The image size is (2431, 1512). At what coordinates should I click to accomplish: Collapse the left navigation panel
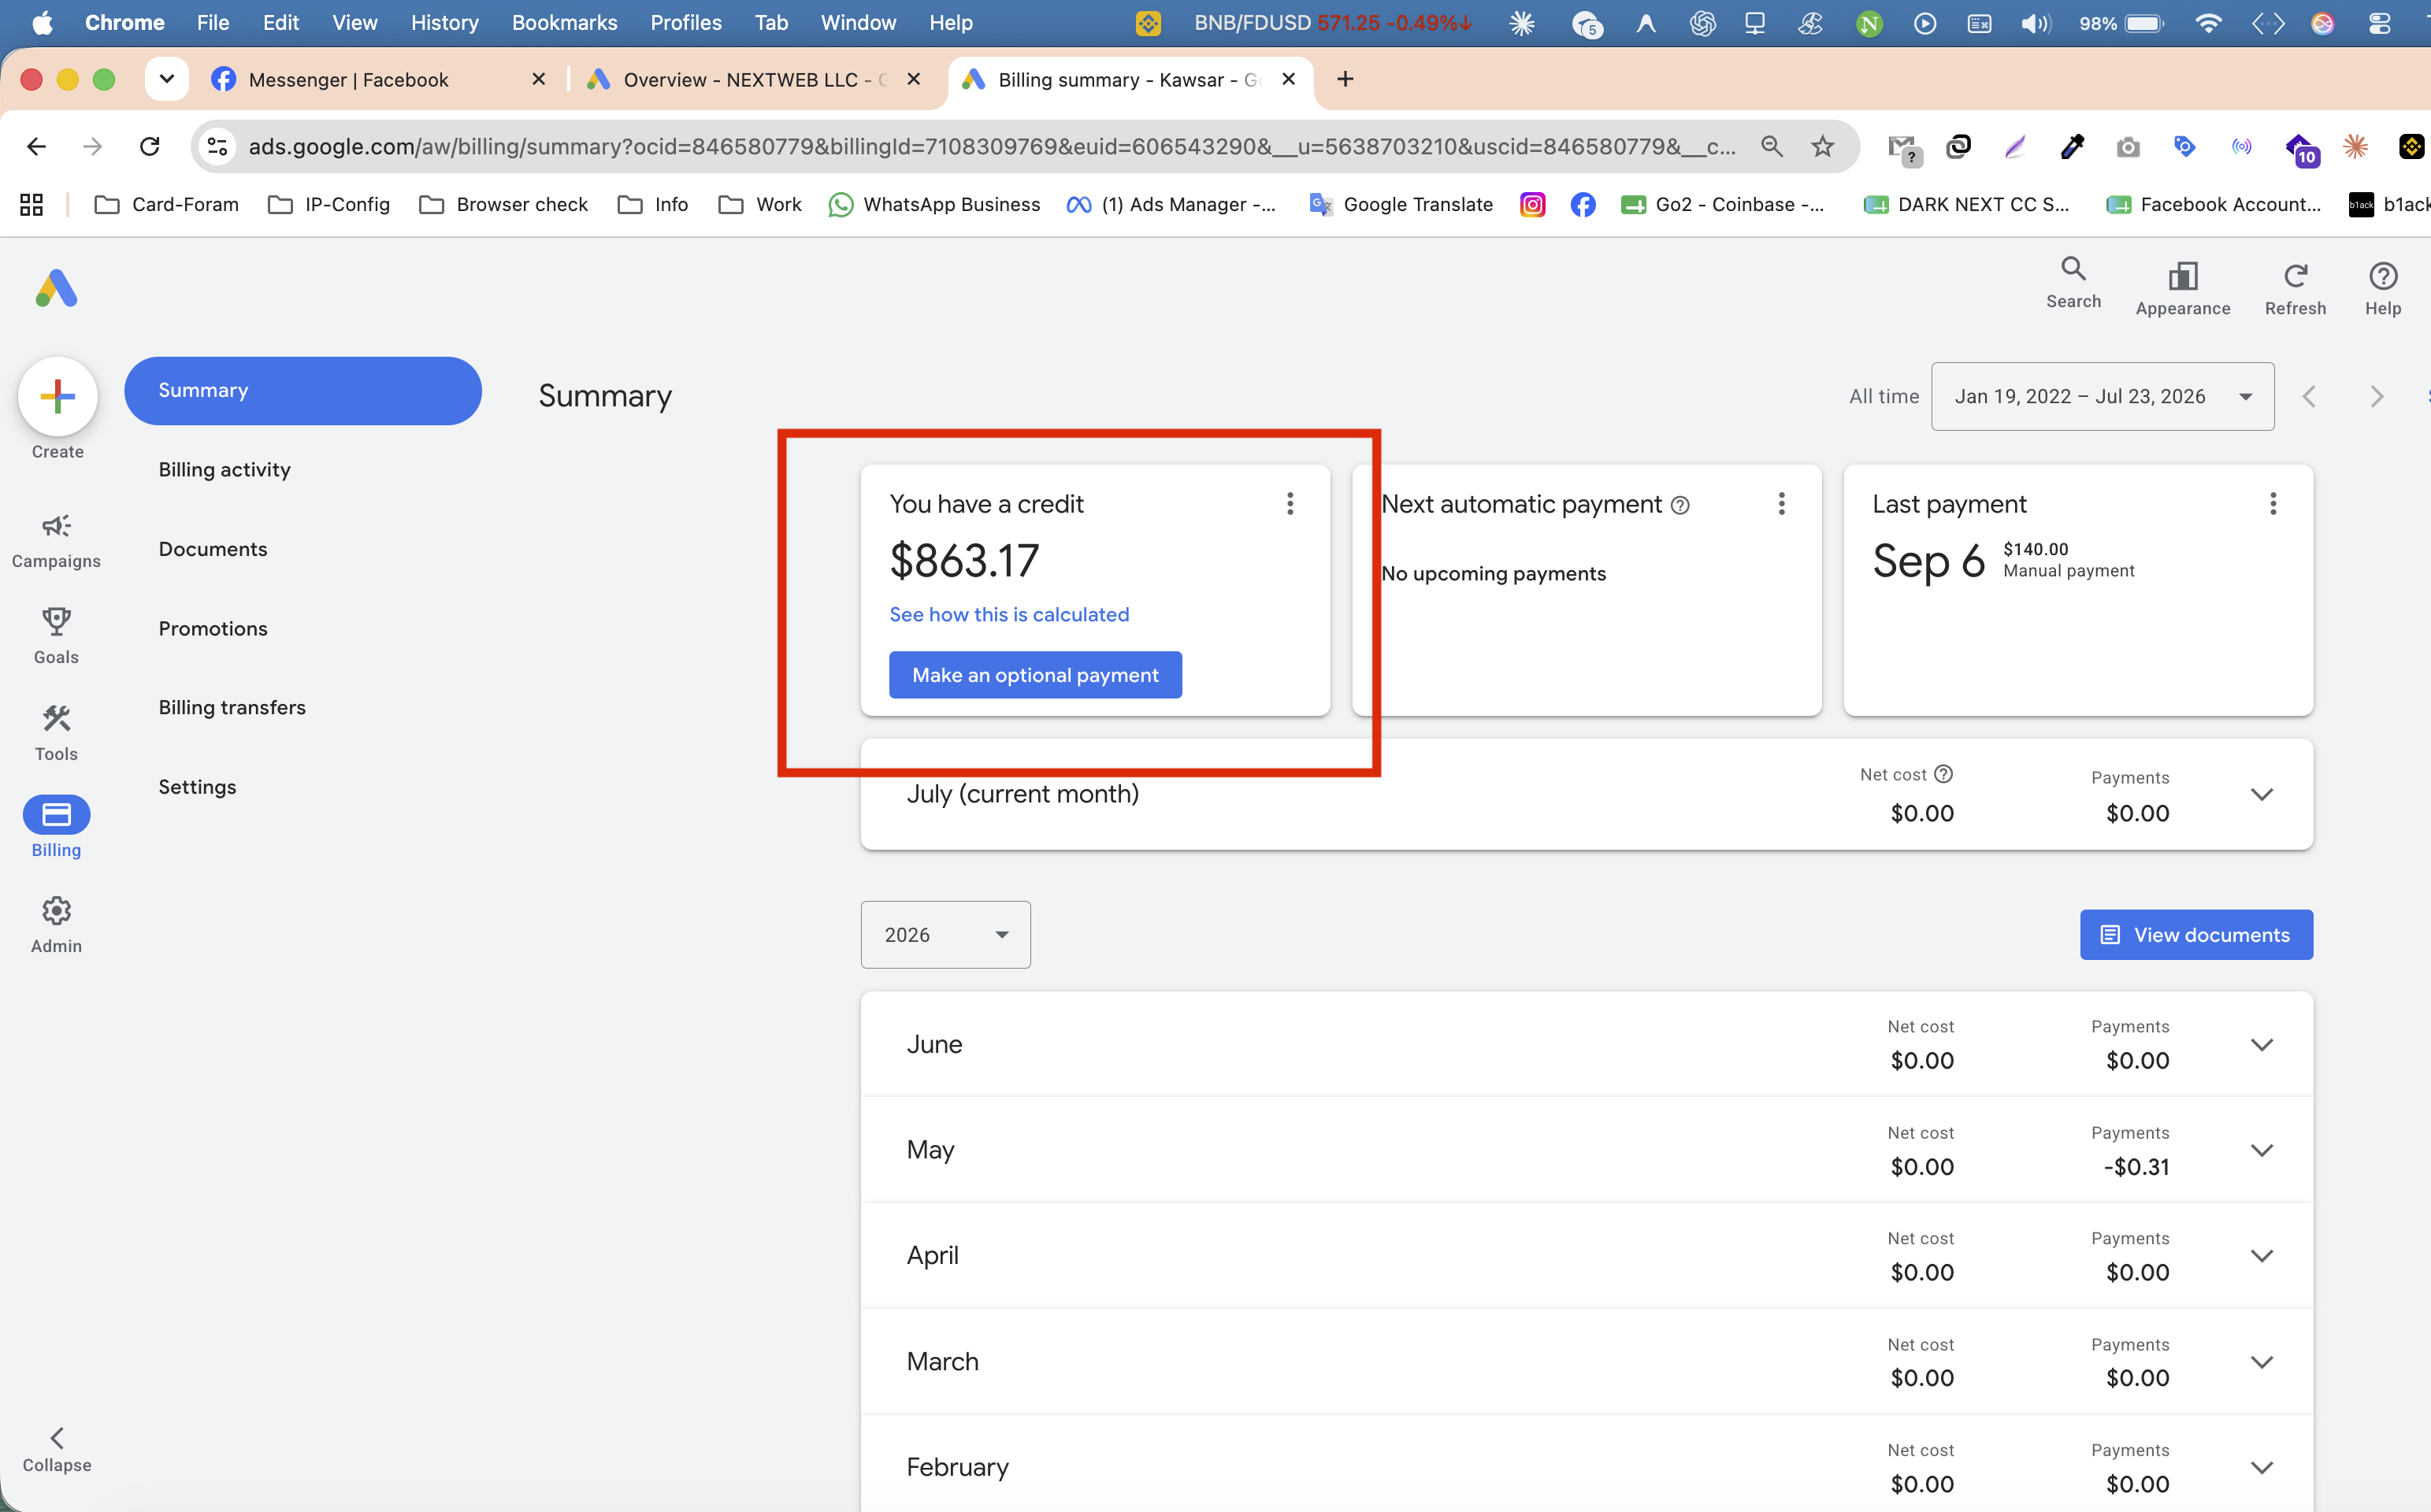coord(57,1450)
